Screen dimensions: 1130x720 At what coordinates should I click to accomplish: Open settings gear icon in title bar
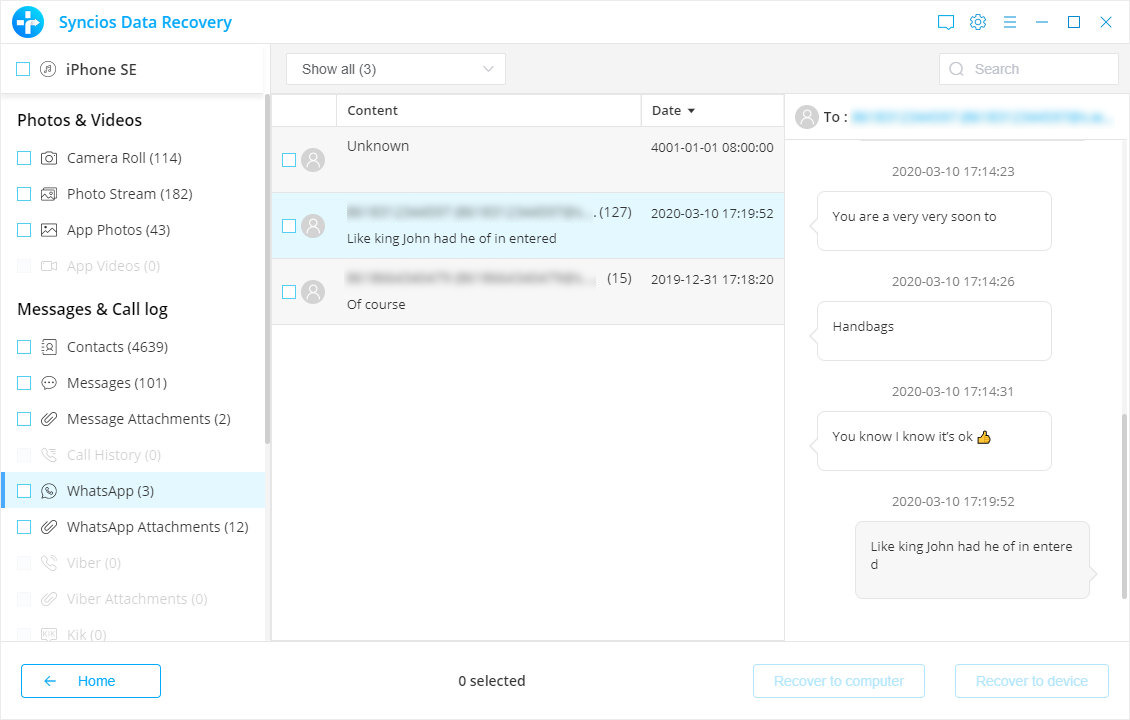click(978, 22)
